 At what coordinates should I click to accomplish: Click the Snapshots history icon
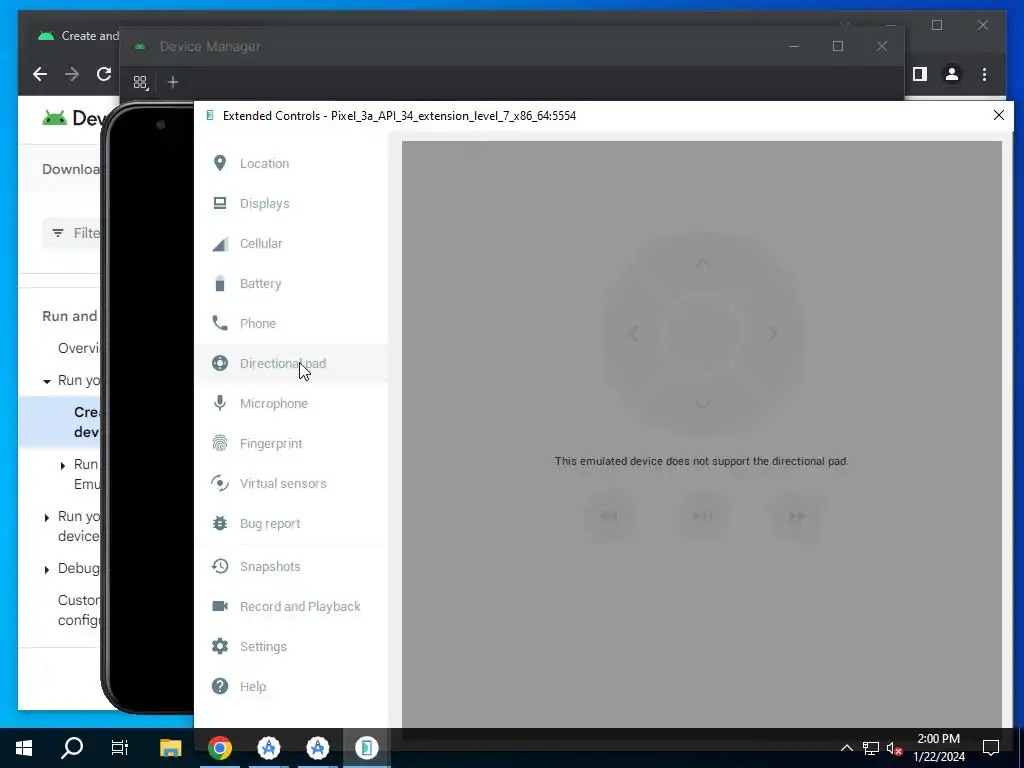(x=220, y=566)
